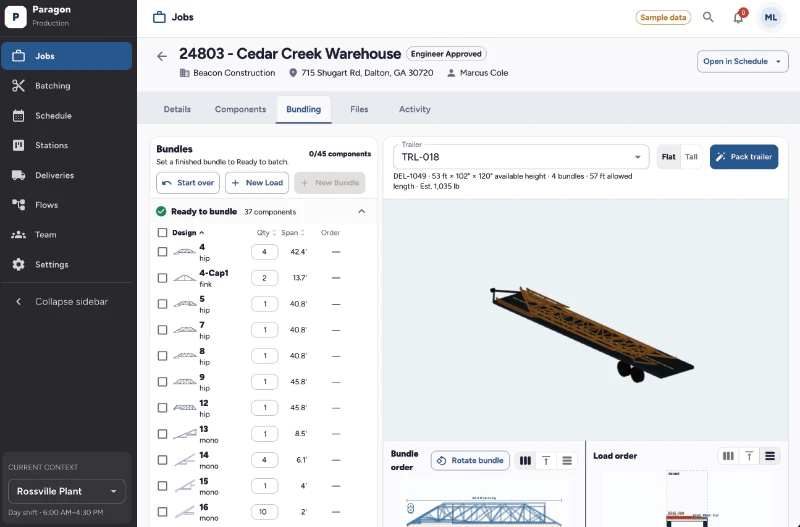Go back with the arrow beside job title
Screen dimensions: 800x527
click(162, 56)
